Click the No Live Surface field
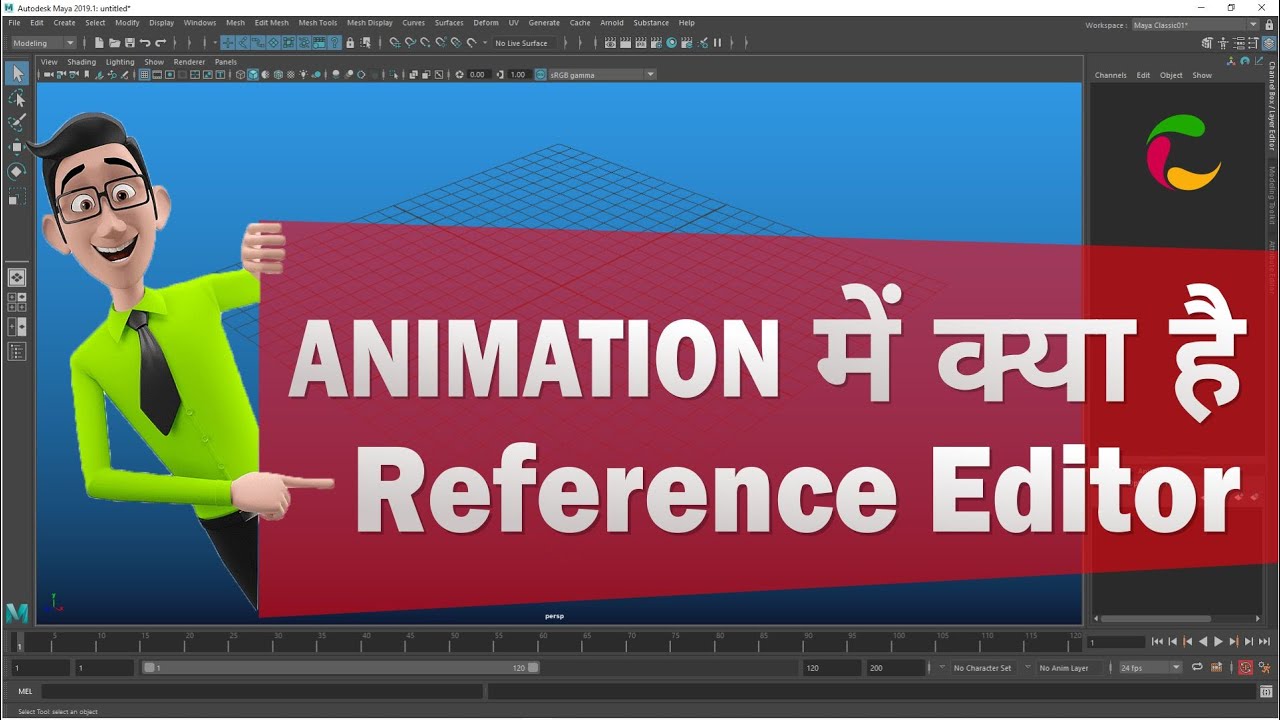The height and width of the screenshot is (720, 1280). pos(522,43)
